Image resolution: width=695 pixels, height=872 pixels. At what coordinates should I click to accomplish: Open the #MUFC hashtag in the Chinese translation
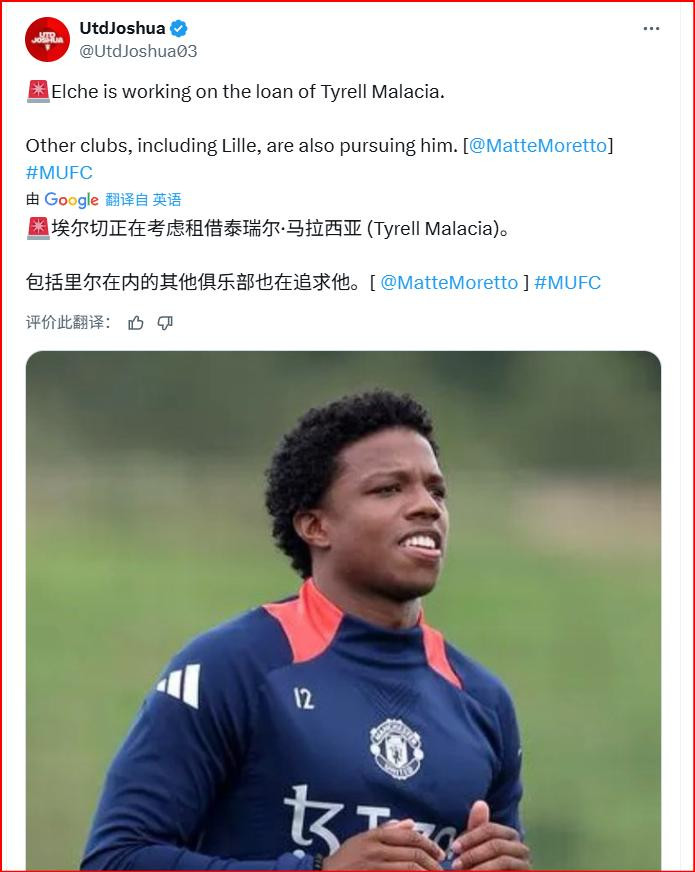click(x=567, y=283)
